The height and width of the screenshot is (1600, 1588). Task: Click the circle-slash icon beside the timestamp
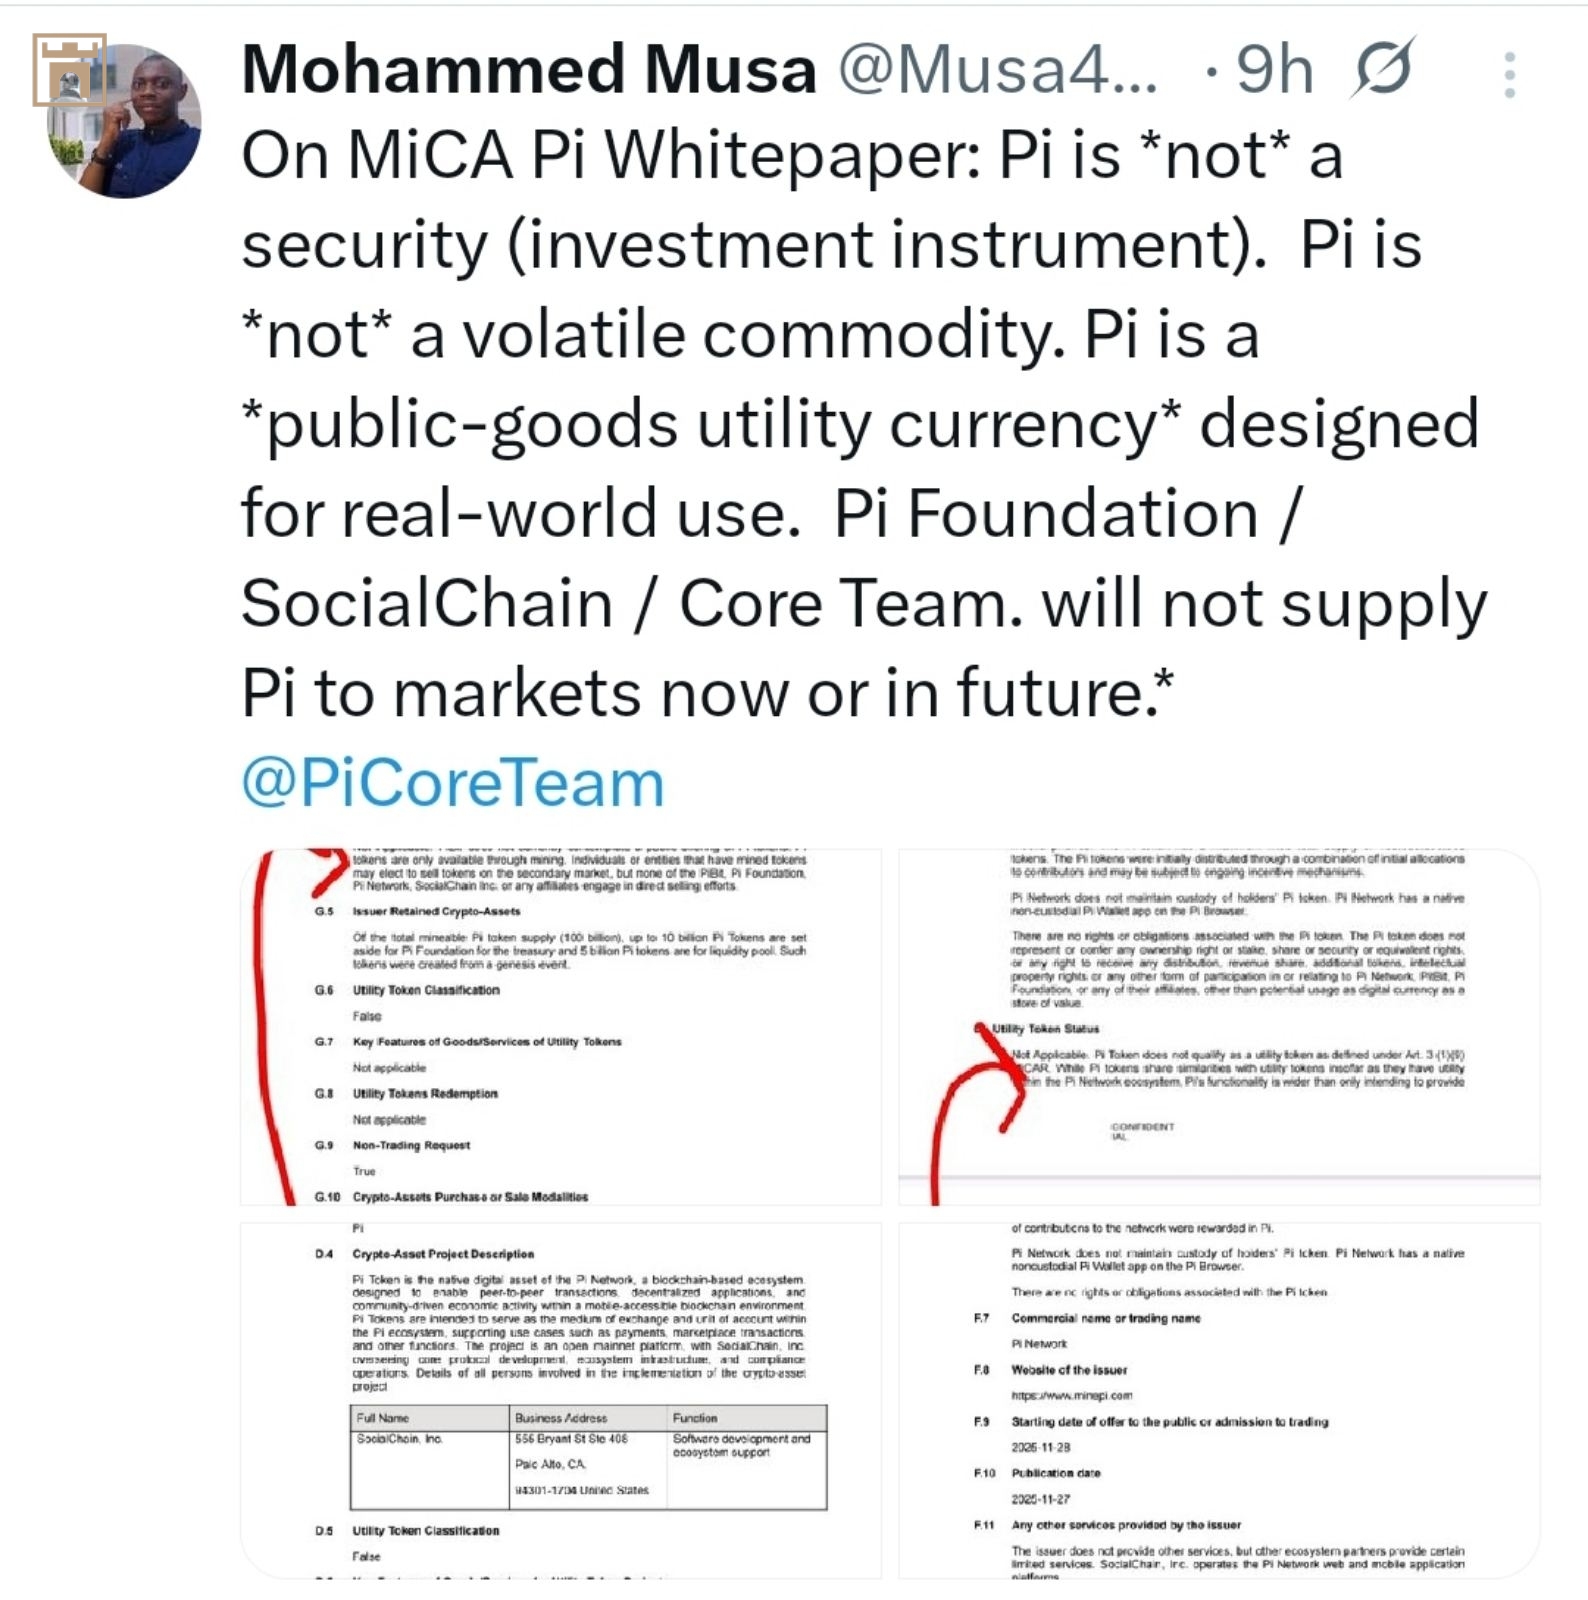pyautogui.click(x=1383, y=69)
